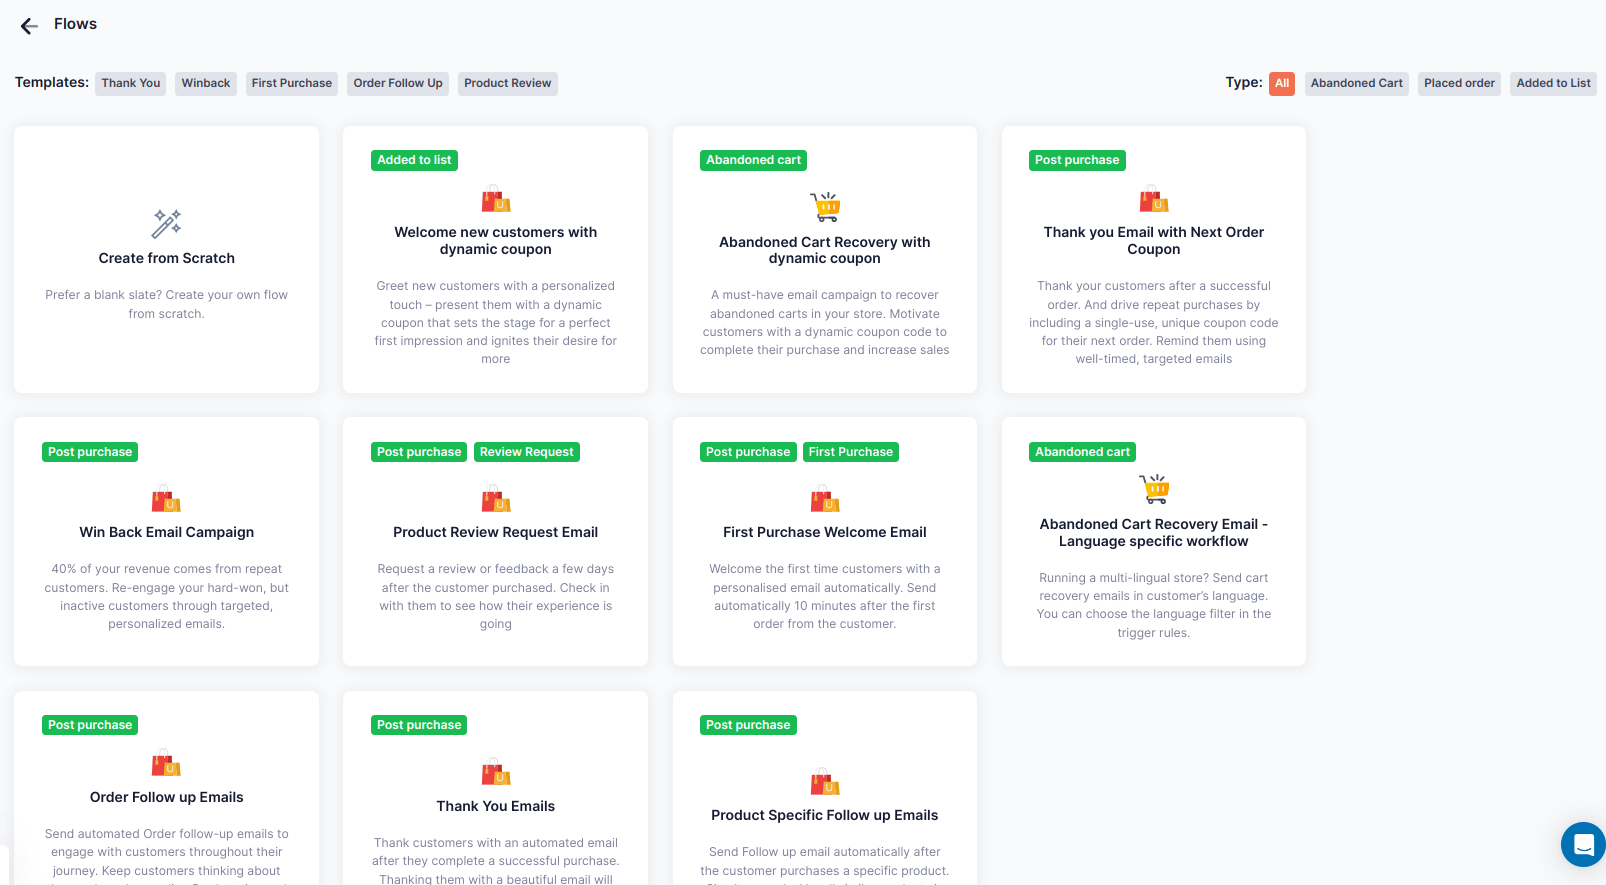Click the cart icon on Language specific workflow card
The height and width of the screenshot is (885, 1606).
point(1153,488)
